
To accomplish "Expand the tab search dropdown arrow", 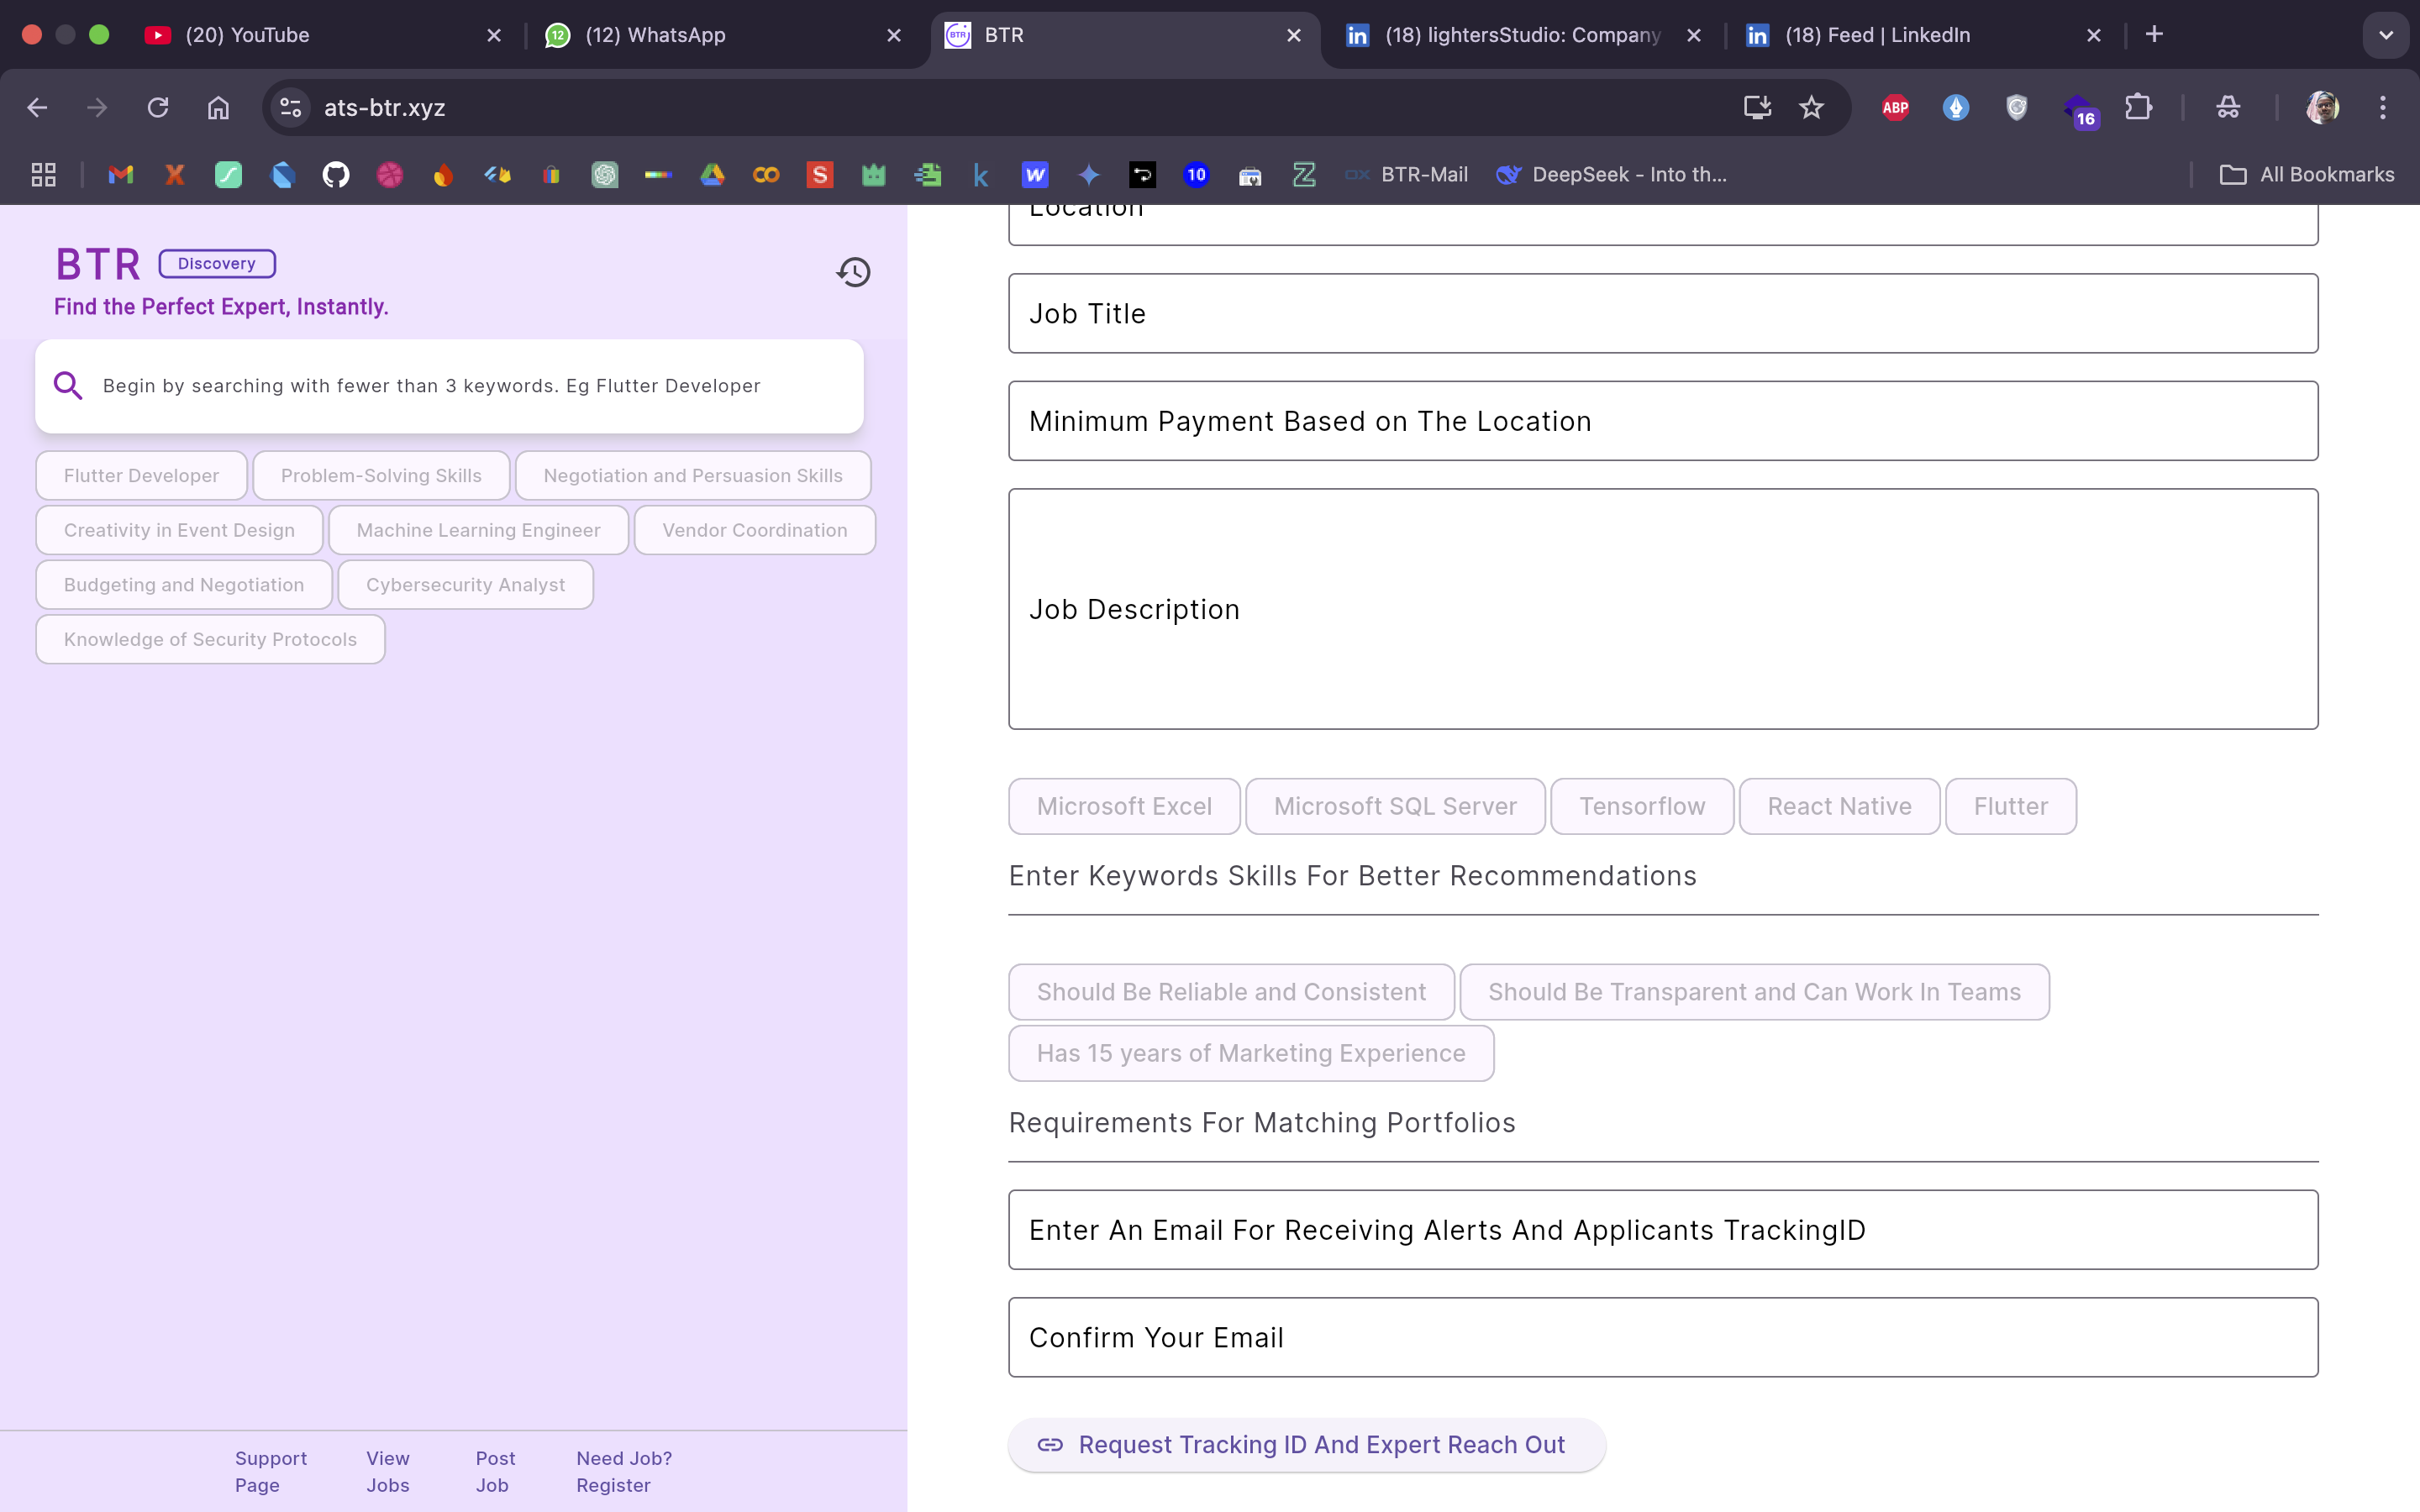I will point(2385,35).
